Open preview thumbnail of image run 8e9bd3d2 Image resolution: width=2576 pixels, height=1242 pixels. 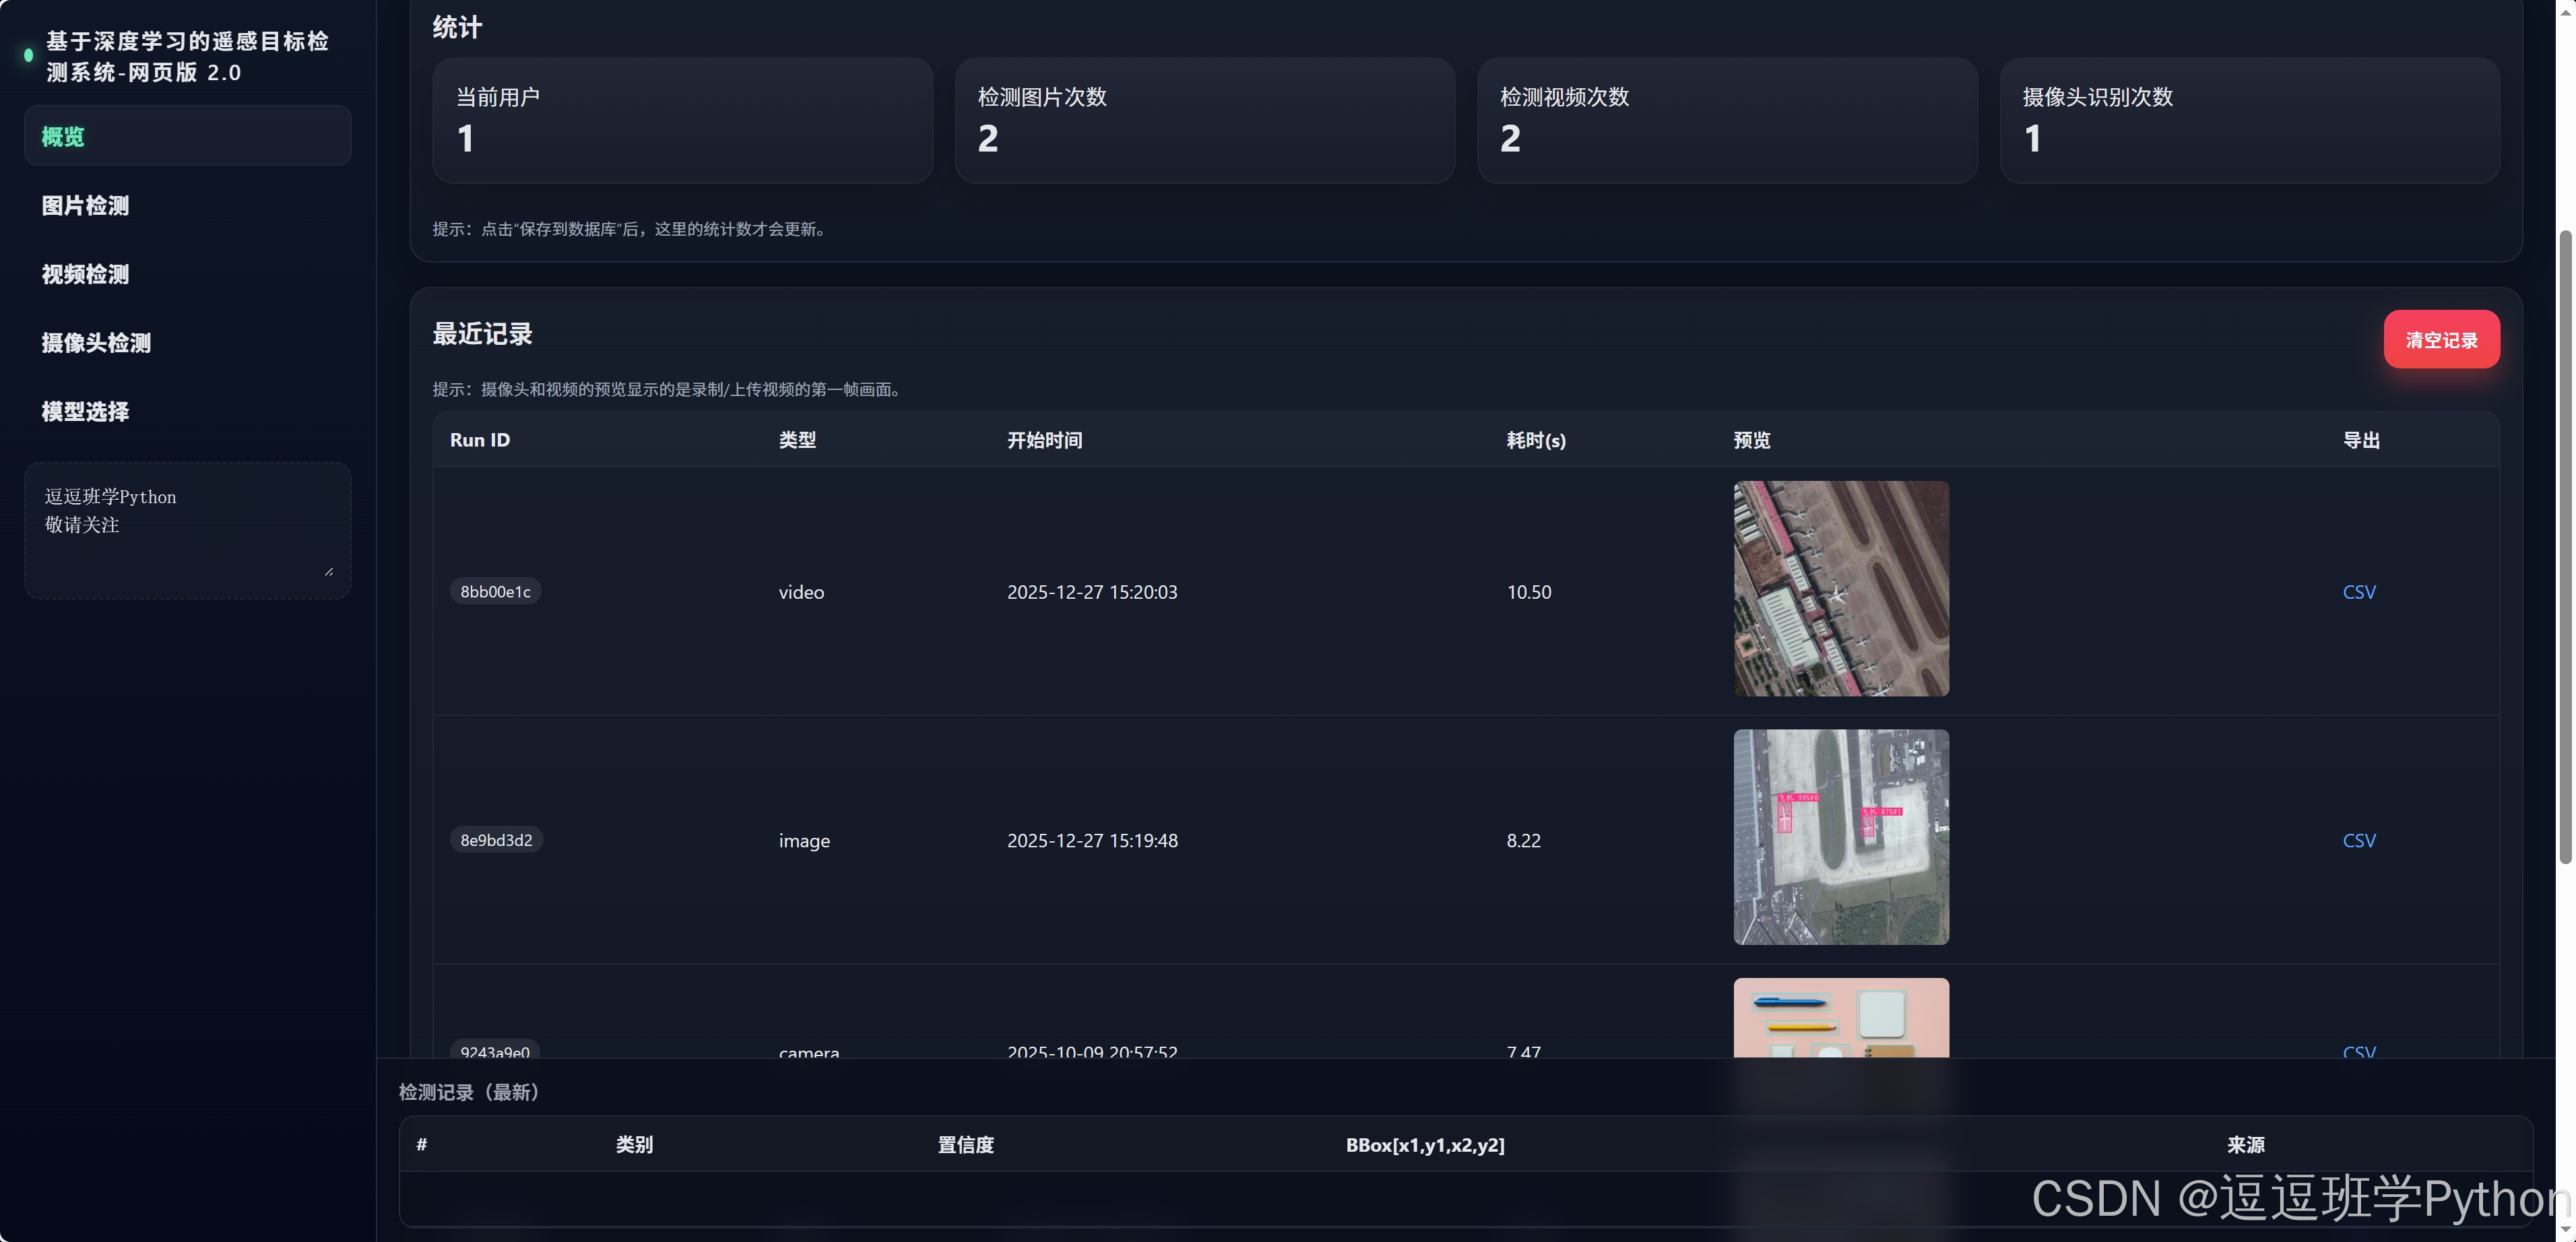(x=1841, y=837)
